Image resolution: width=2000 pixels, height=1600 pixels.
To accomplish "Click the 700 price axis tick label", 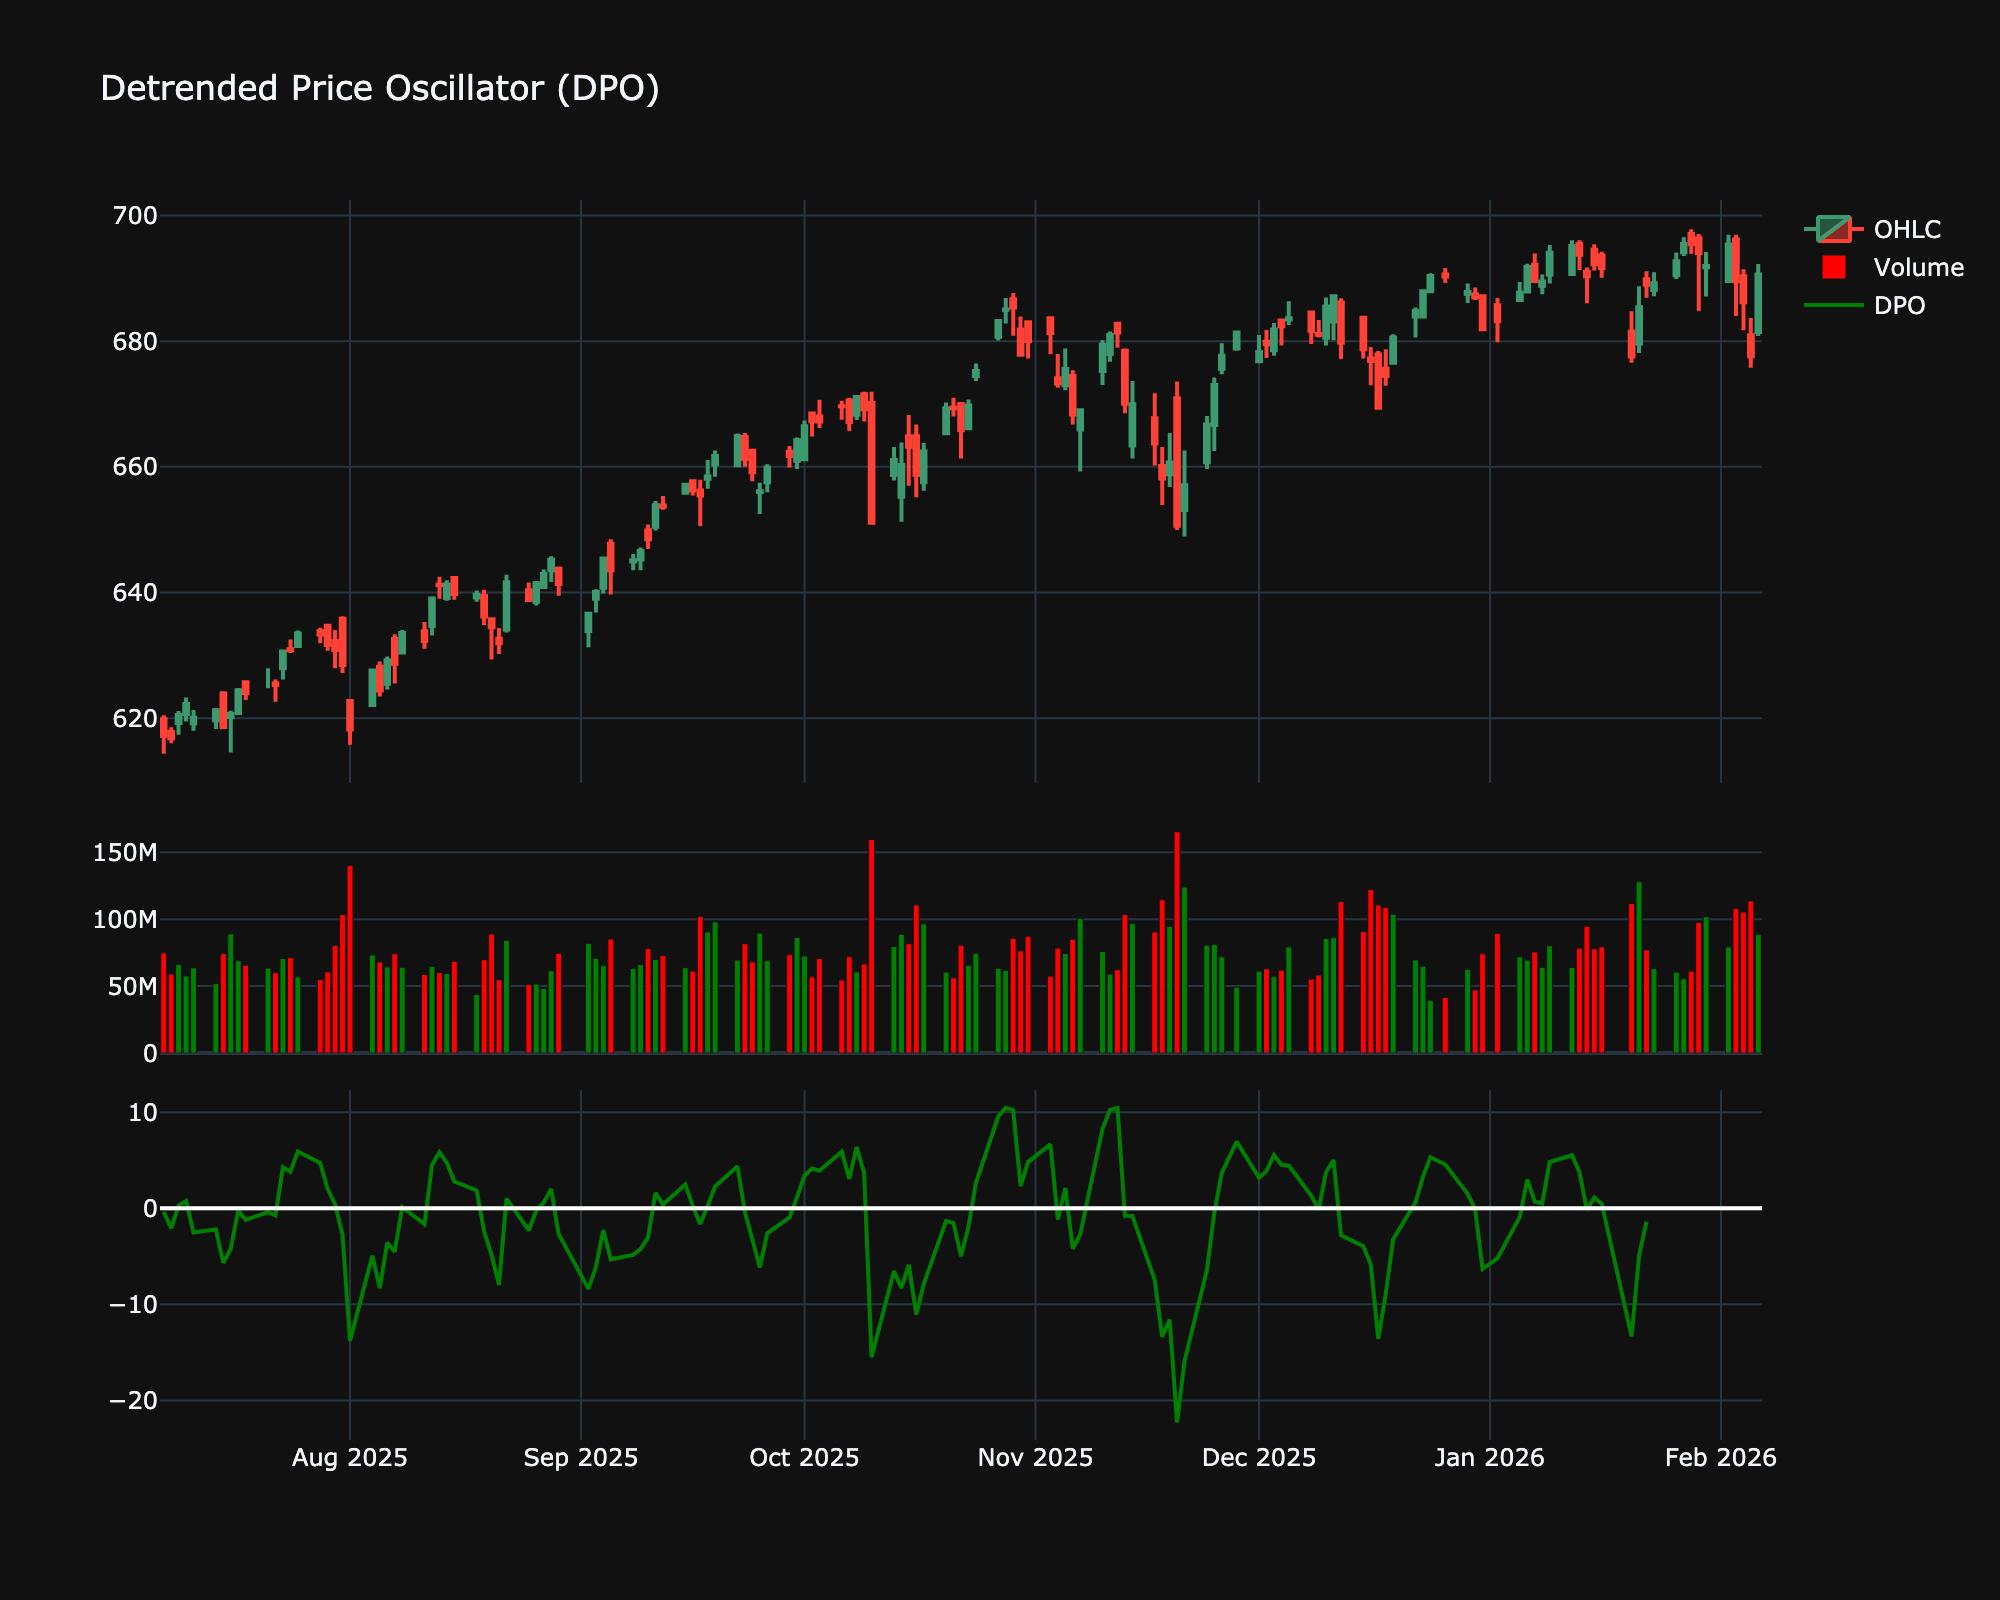I will coord(133,213).
